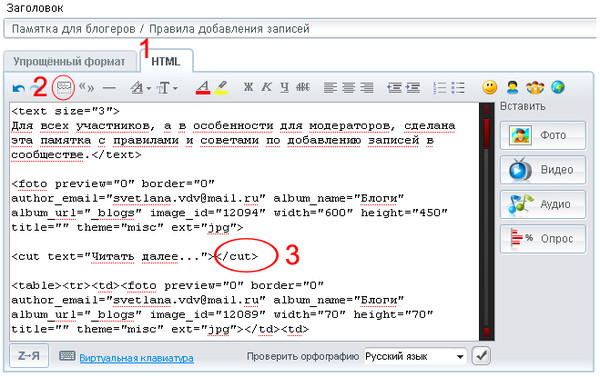Open the smiley emoticon picker
The width and height of the screenshot is (600, 377).
(x=489, y=87)
